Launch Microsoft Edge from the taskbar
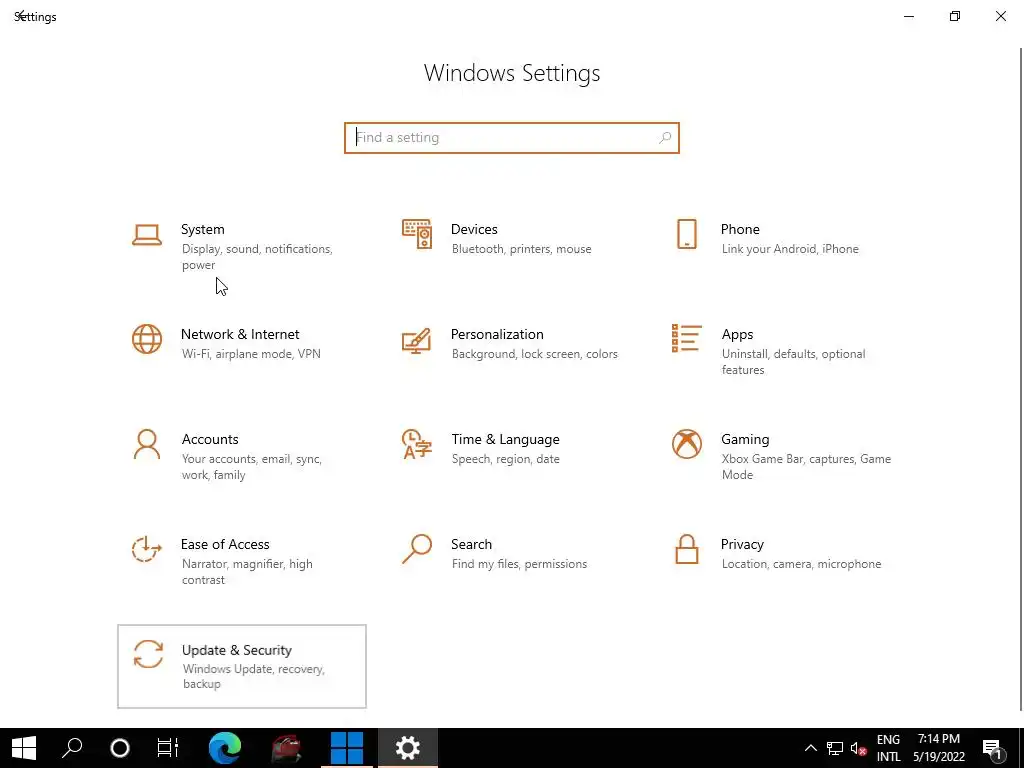The height and width of the screenshot is (768, 1024). click(225, 748)
